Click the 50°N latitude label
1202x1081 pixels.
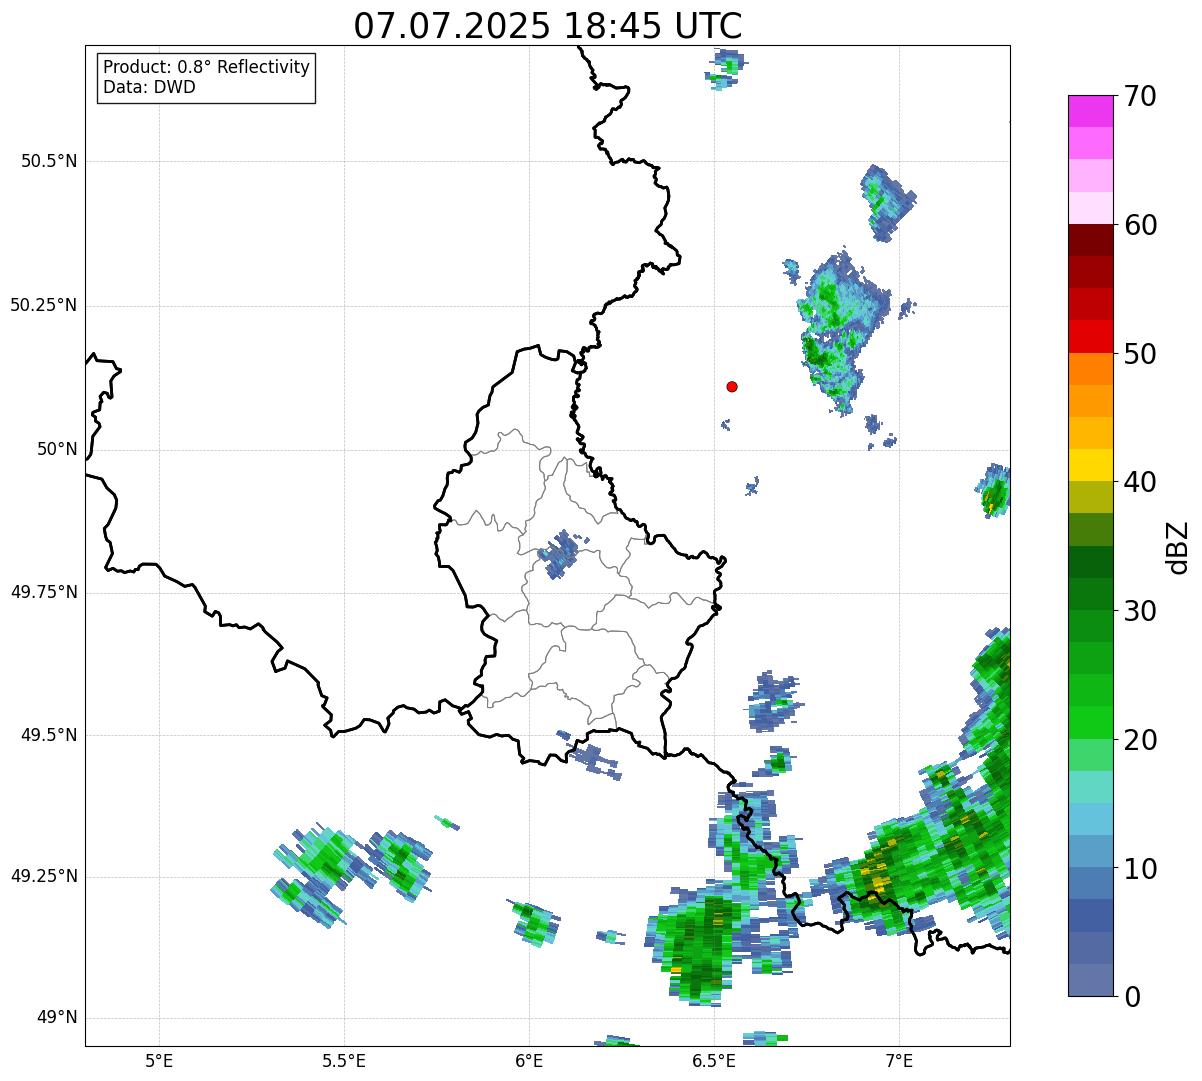click(x=57, y=449)
